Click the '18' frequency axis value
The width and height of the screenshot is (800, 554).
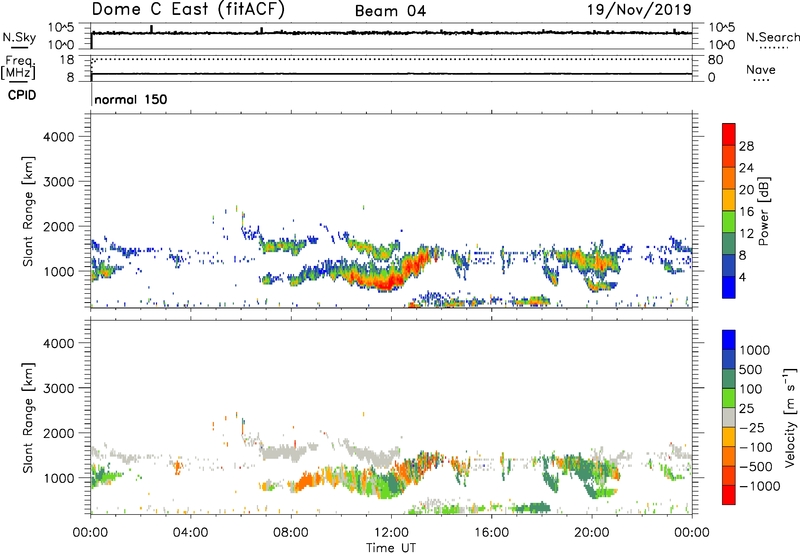(67, 60)
